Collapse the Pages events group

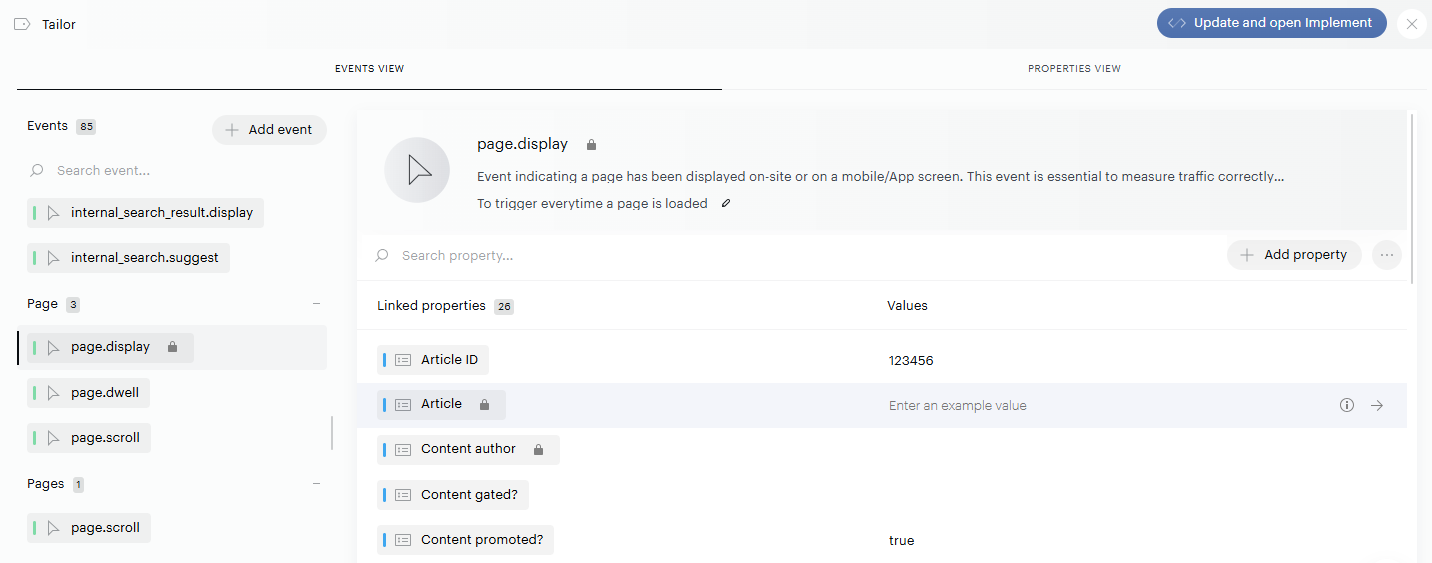click(316, 484)
